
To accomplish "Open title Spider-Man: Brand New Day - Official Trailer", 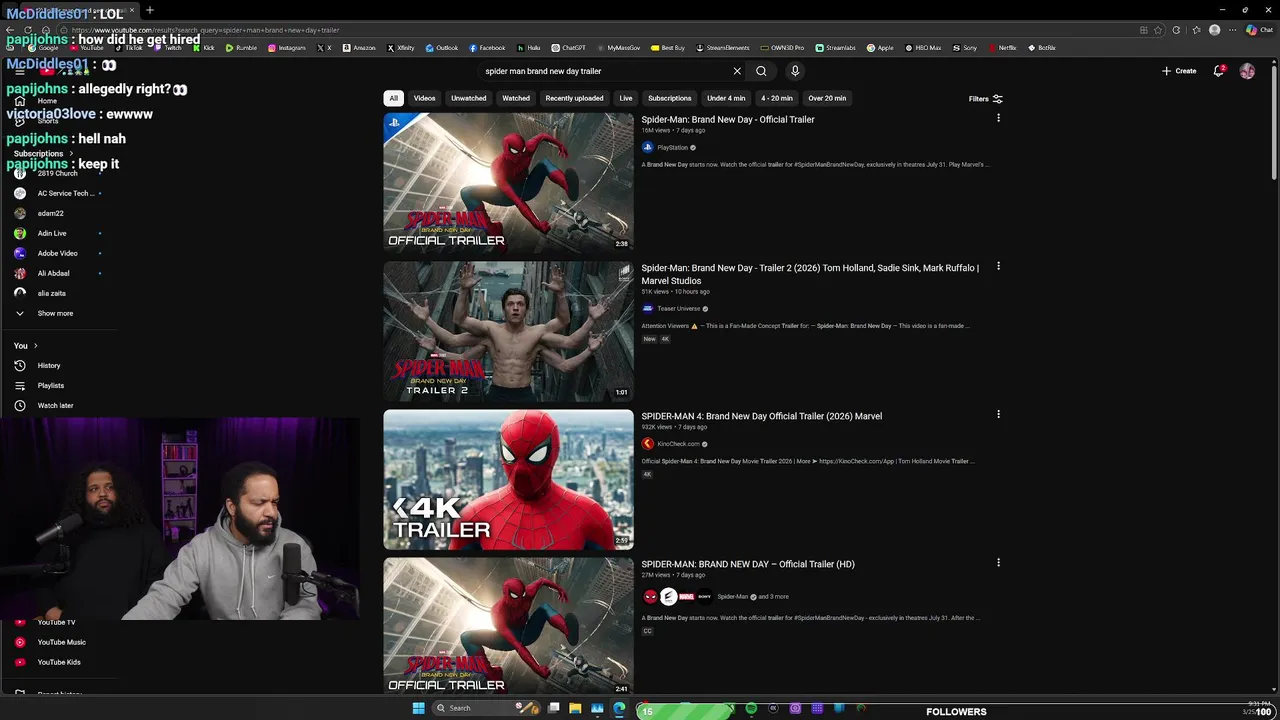I will 728,120.
